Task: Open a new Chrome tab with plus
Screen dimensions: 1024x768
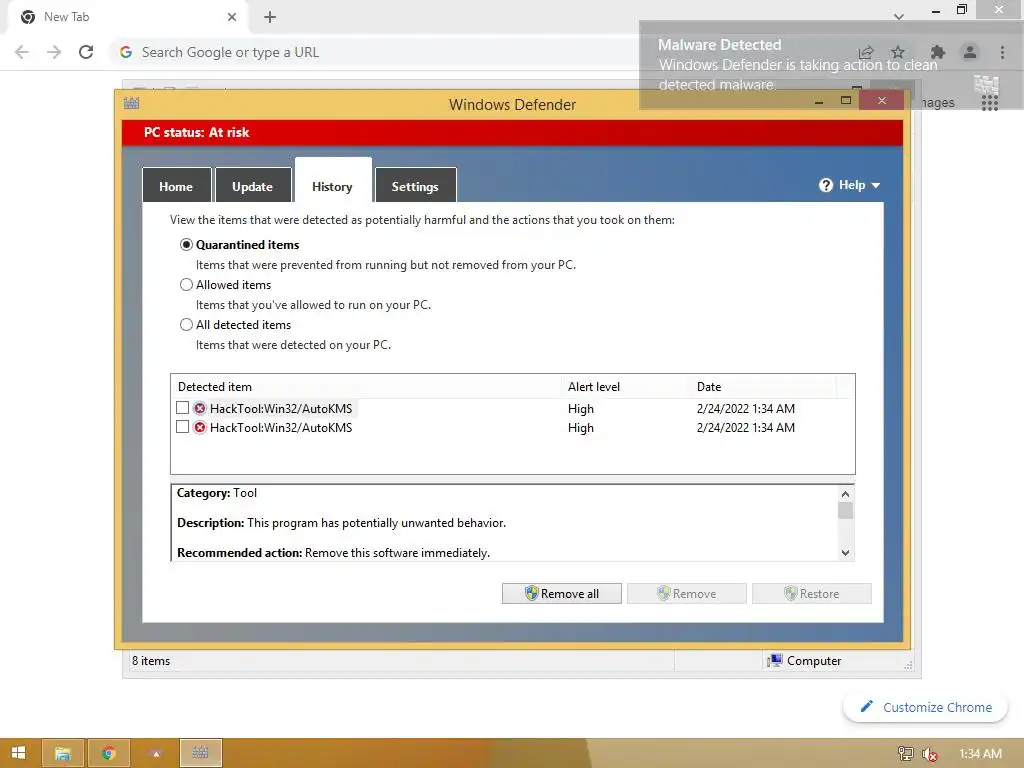Action: tap(270, 17)
